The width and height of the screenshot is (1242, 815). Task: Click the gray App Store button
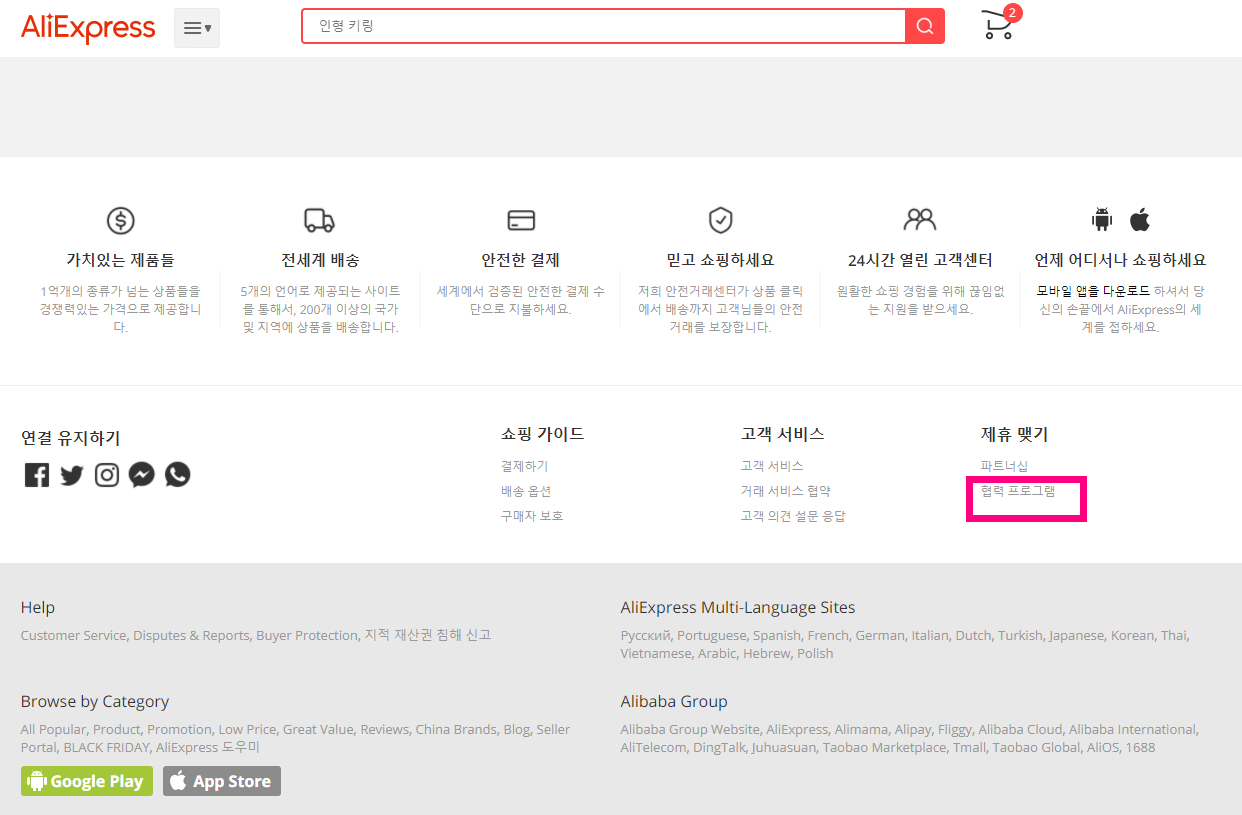[222, 781]
